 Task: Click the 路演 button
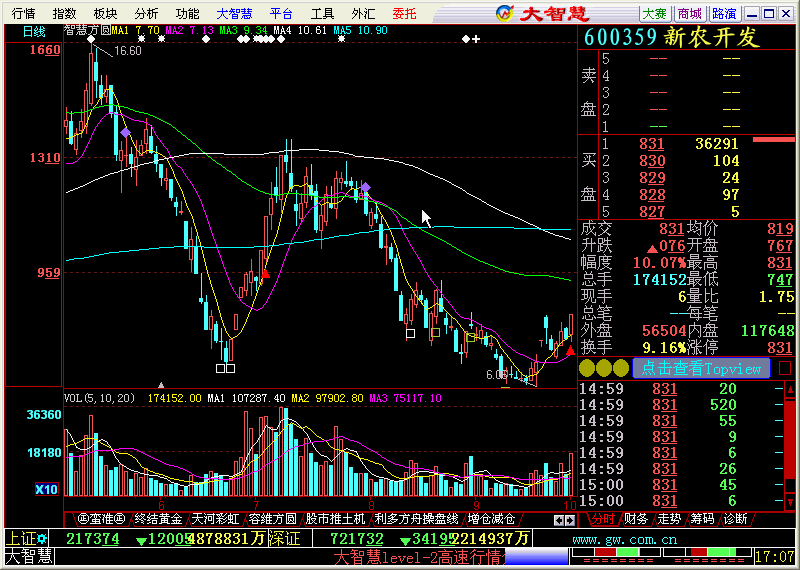pyautogui.click(x=724, y=14)
